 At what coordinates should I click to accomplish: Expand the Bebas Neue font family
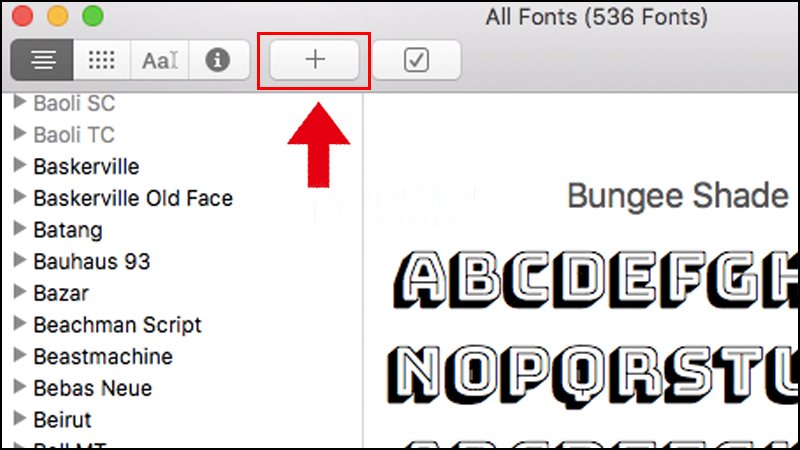point(19,388)
